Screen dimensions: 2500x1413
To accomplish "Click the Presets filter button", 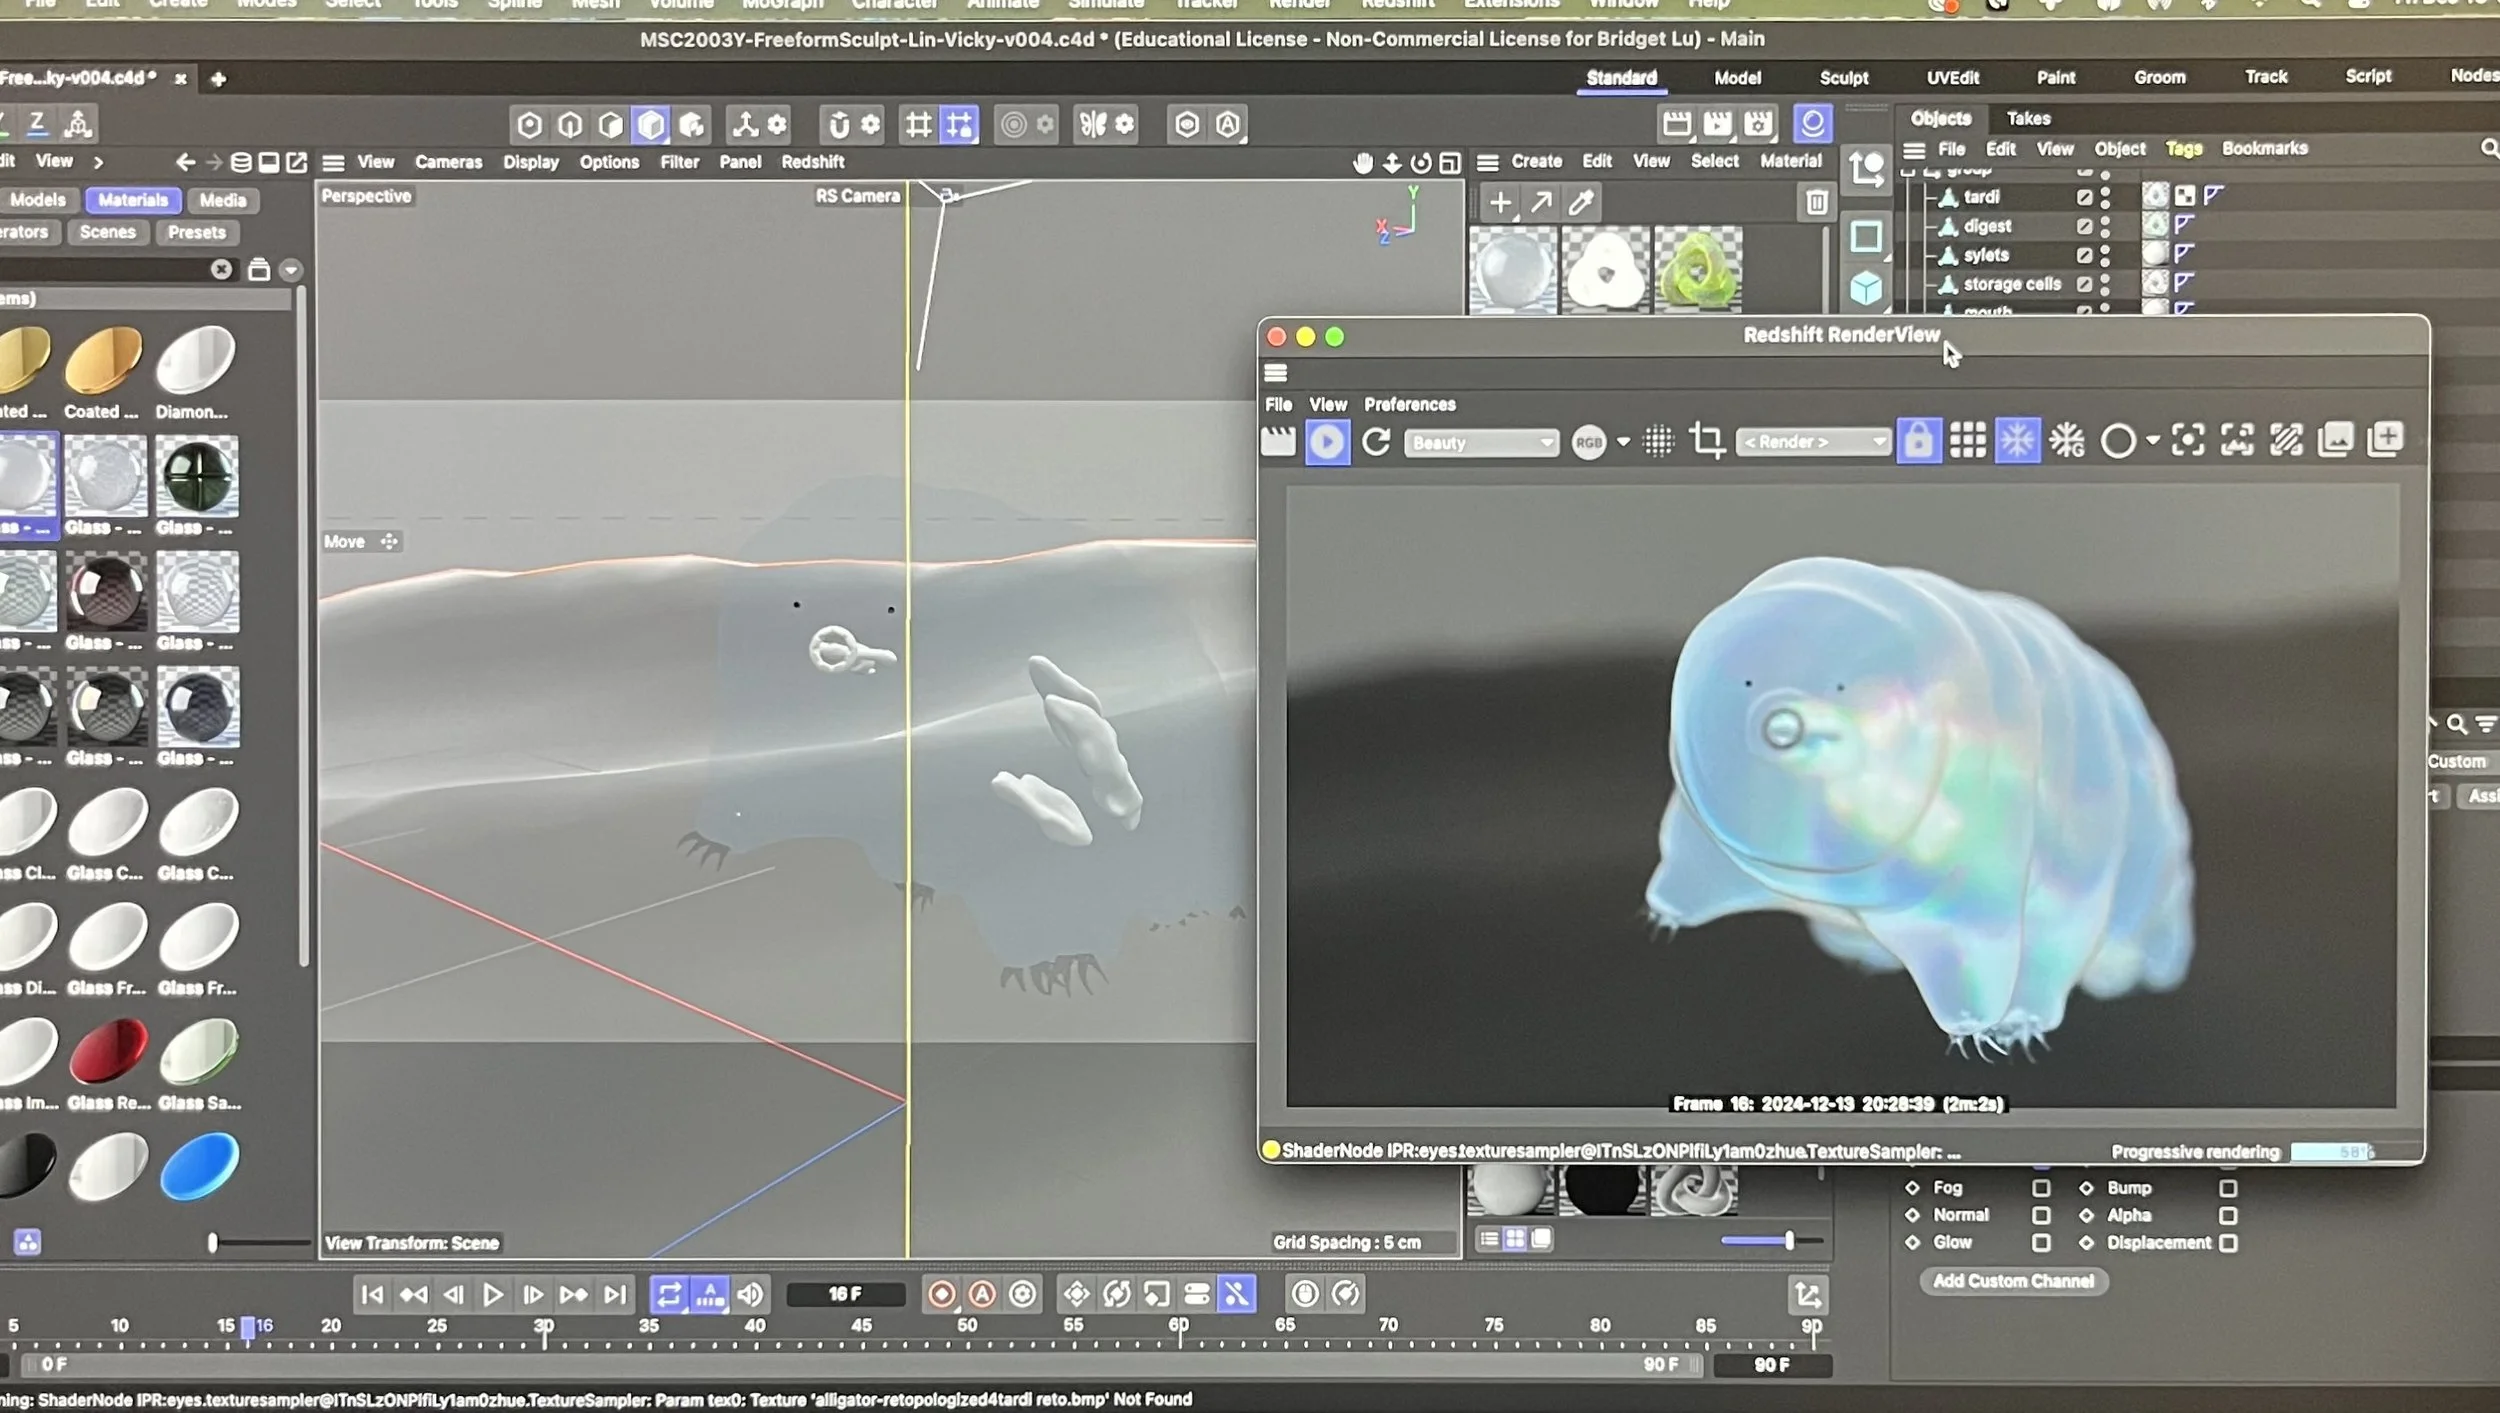I will click(x=196, y=232).
